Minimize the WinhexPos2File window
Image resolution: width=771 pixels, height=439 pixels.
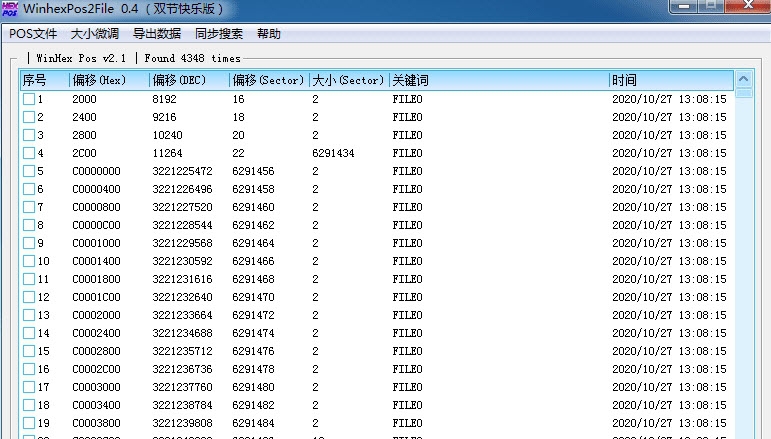683,7
